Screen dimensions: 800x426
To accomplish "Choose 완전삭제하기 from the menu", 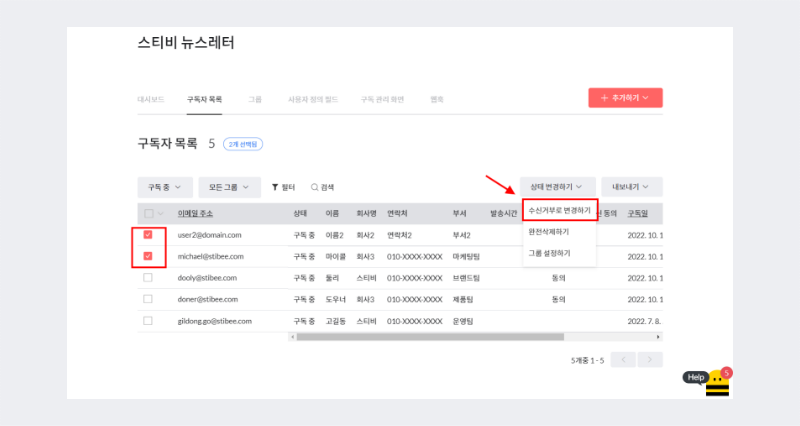I will pyautogui.click(x=549, y=232).
